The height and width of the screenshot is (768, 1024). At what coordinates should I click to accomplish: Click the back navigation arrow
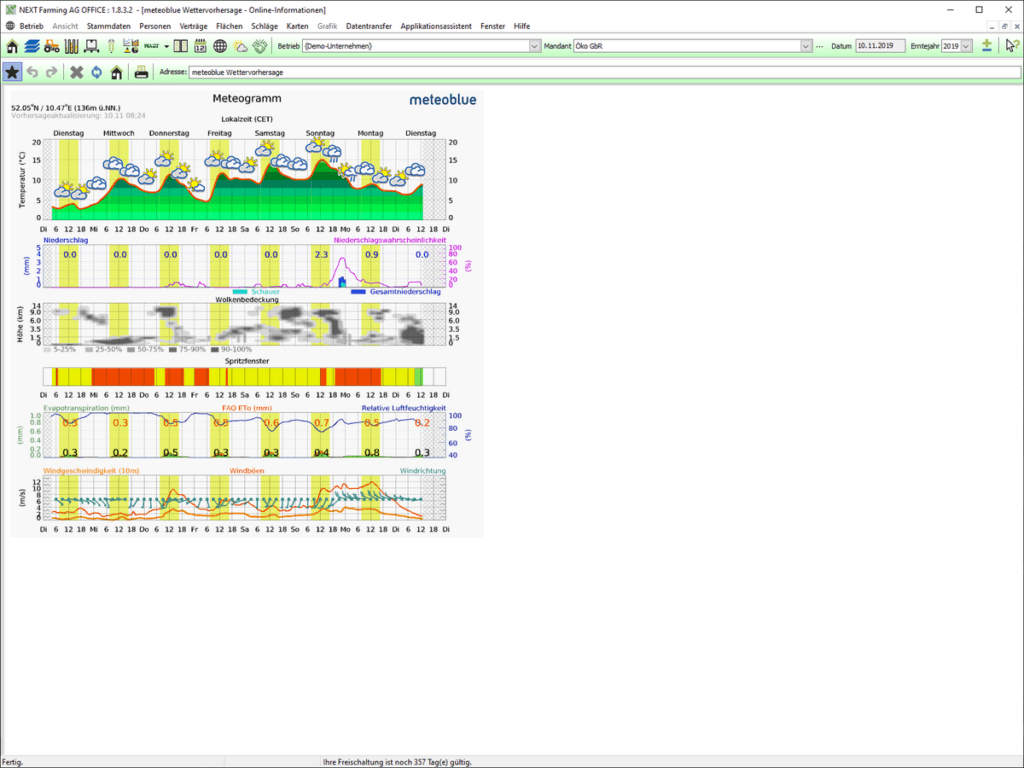click(34, 72)
